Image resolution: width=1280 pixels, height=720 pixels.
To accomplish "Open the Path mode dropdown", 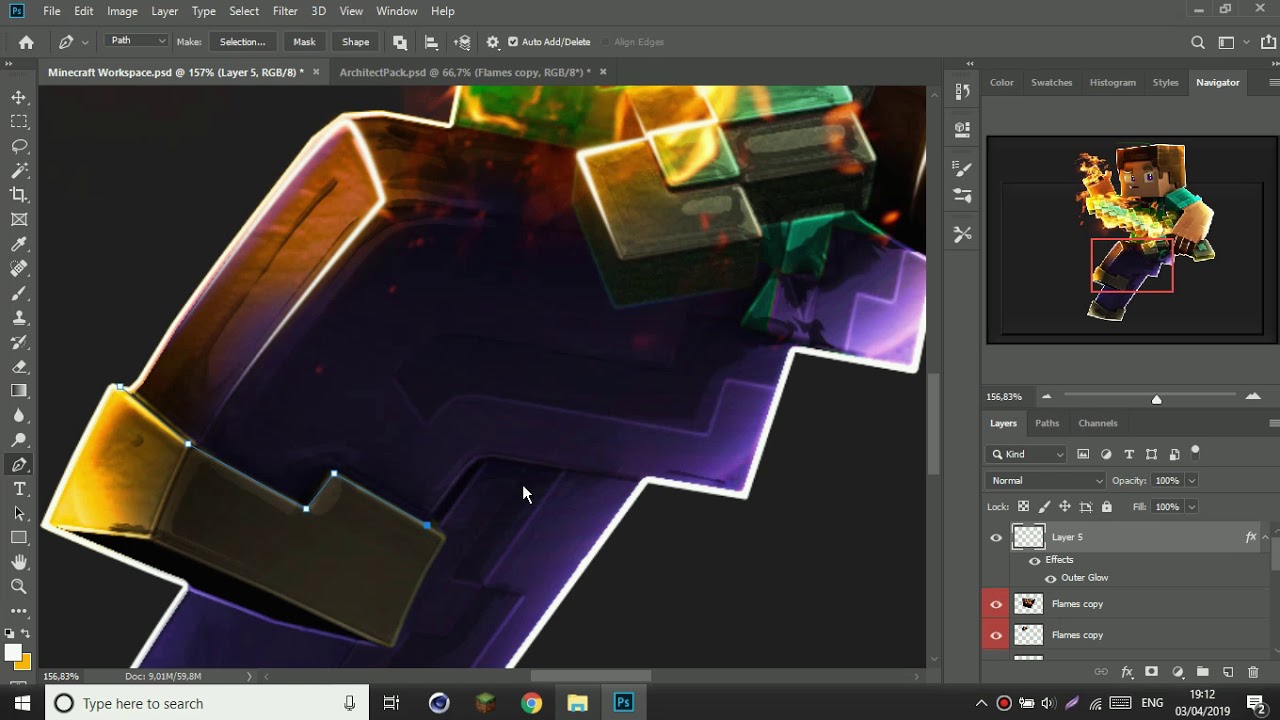I will click(x=137, y=41).
